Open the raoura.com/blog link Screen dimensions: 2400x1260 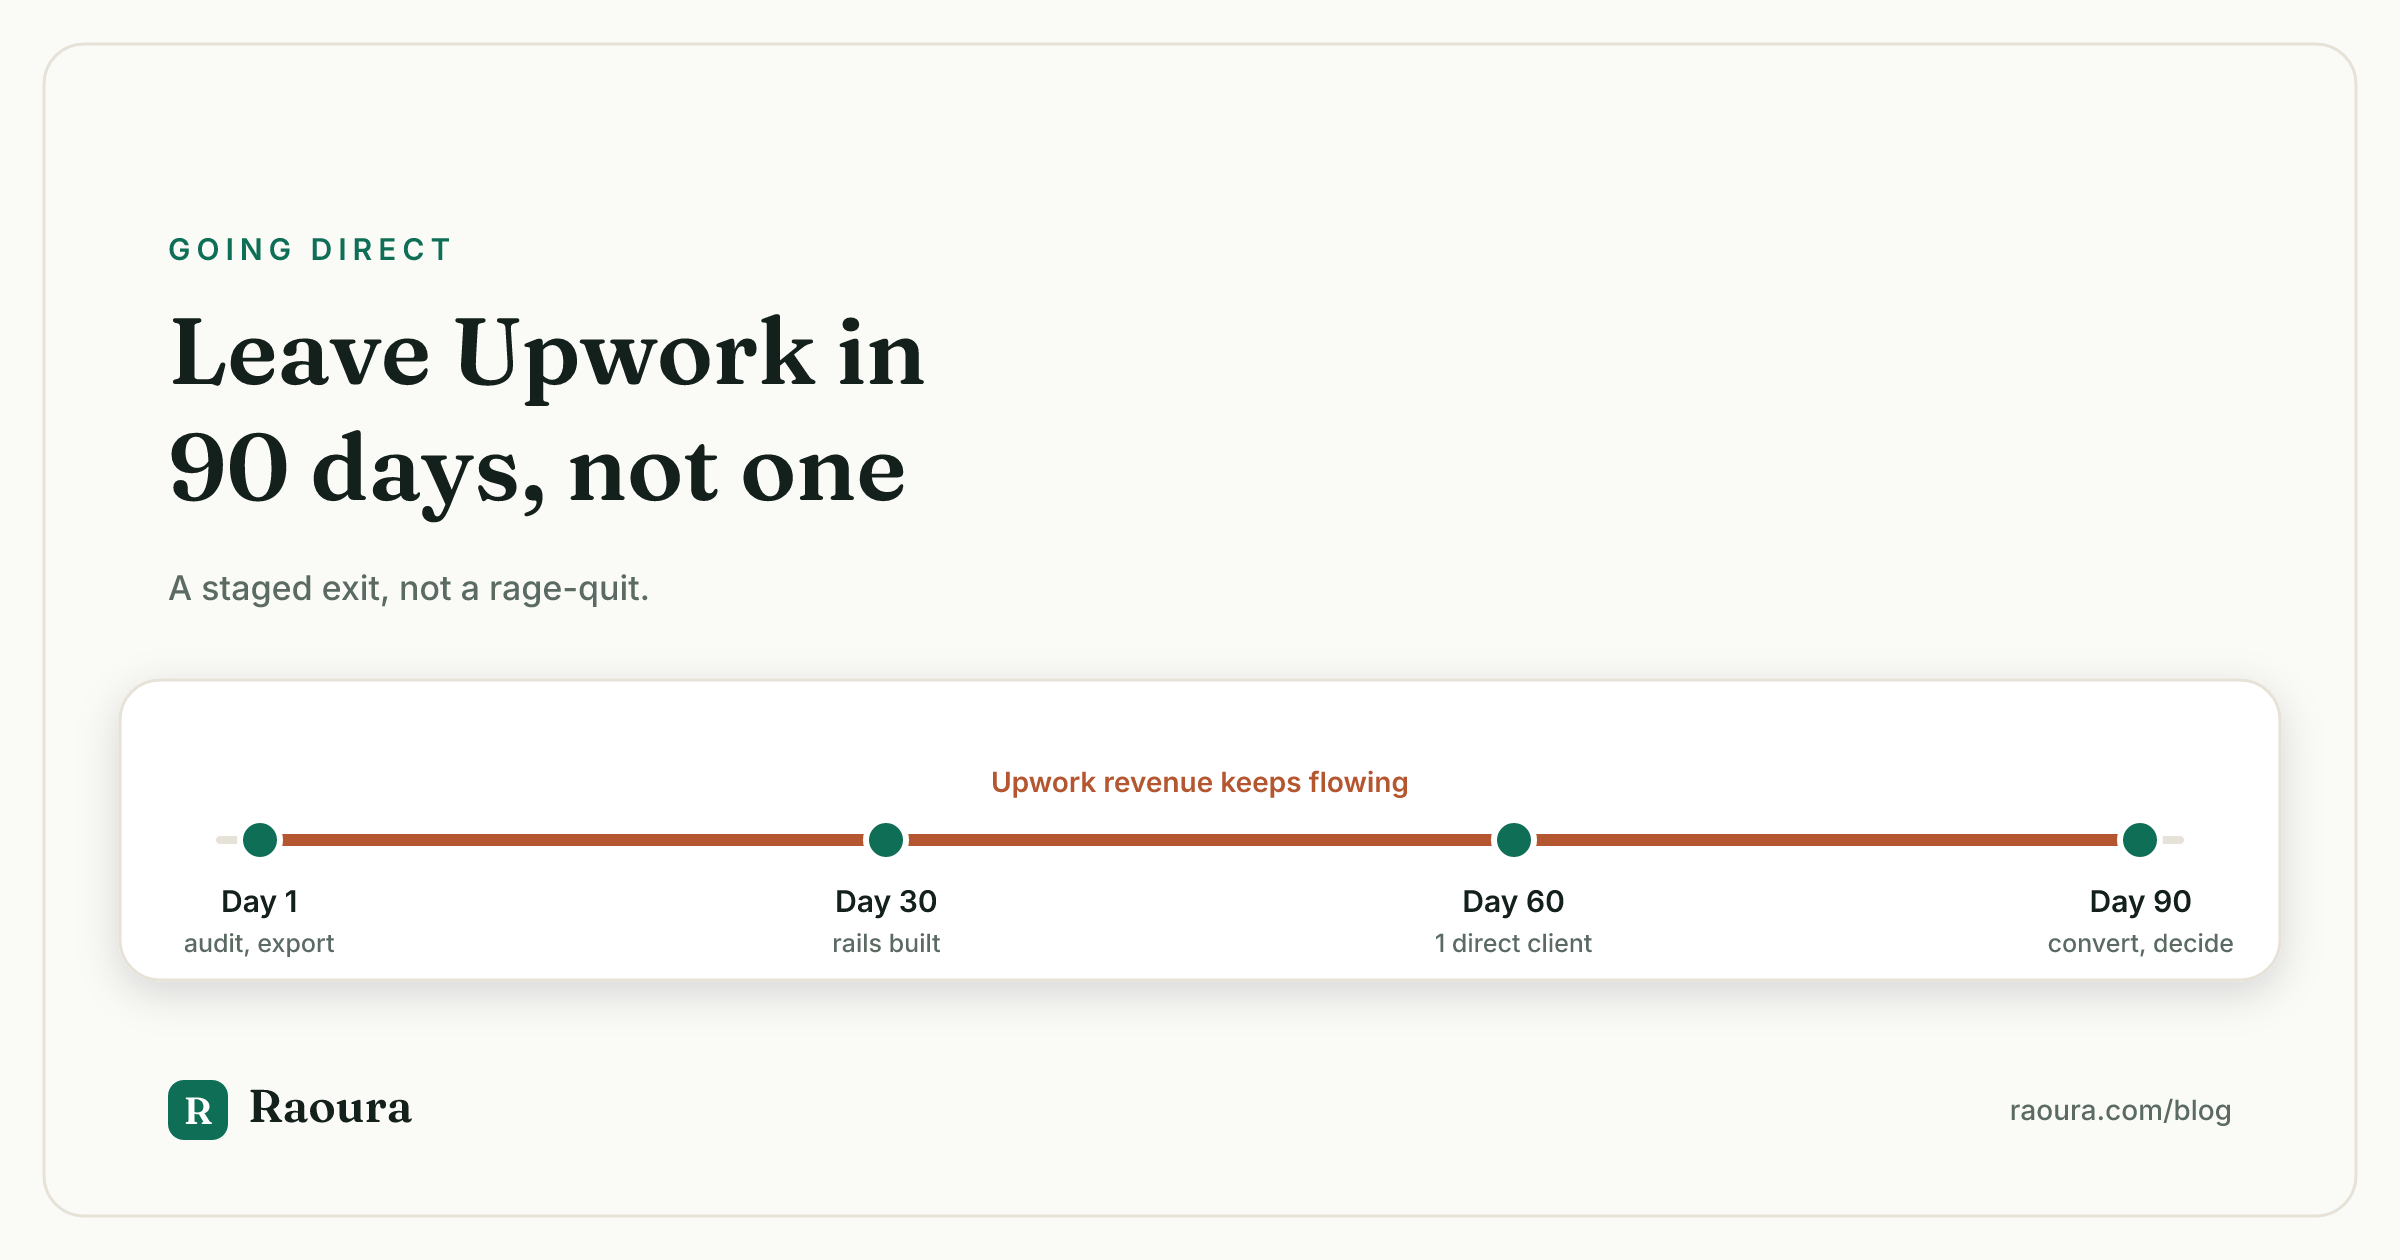2120,1110
